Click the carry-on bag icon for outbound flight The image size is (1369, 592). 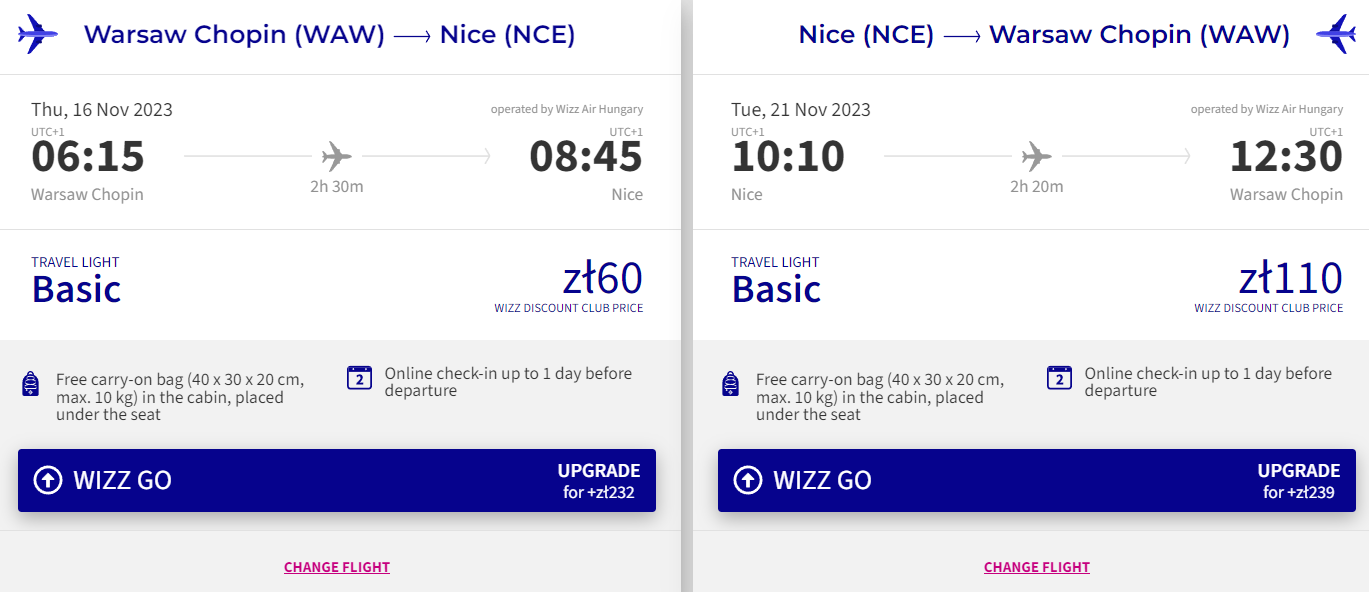coord(31,383)
